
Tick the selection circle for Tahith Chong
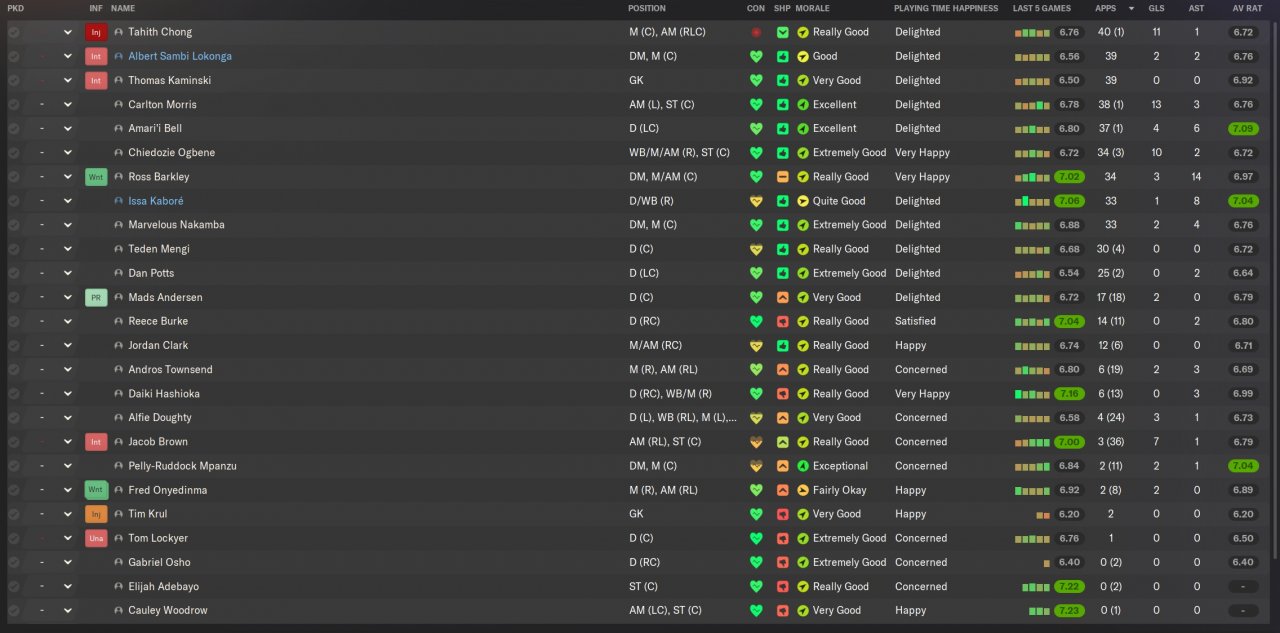tap(14, 32)
